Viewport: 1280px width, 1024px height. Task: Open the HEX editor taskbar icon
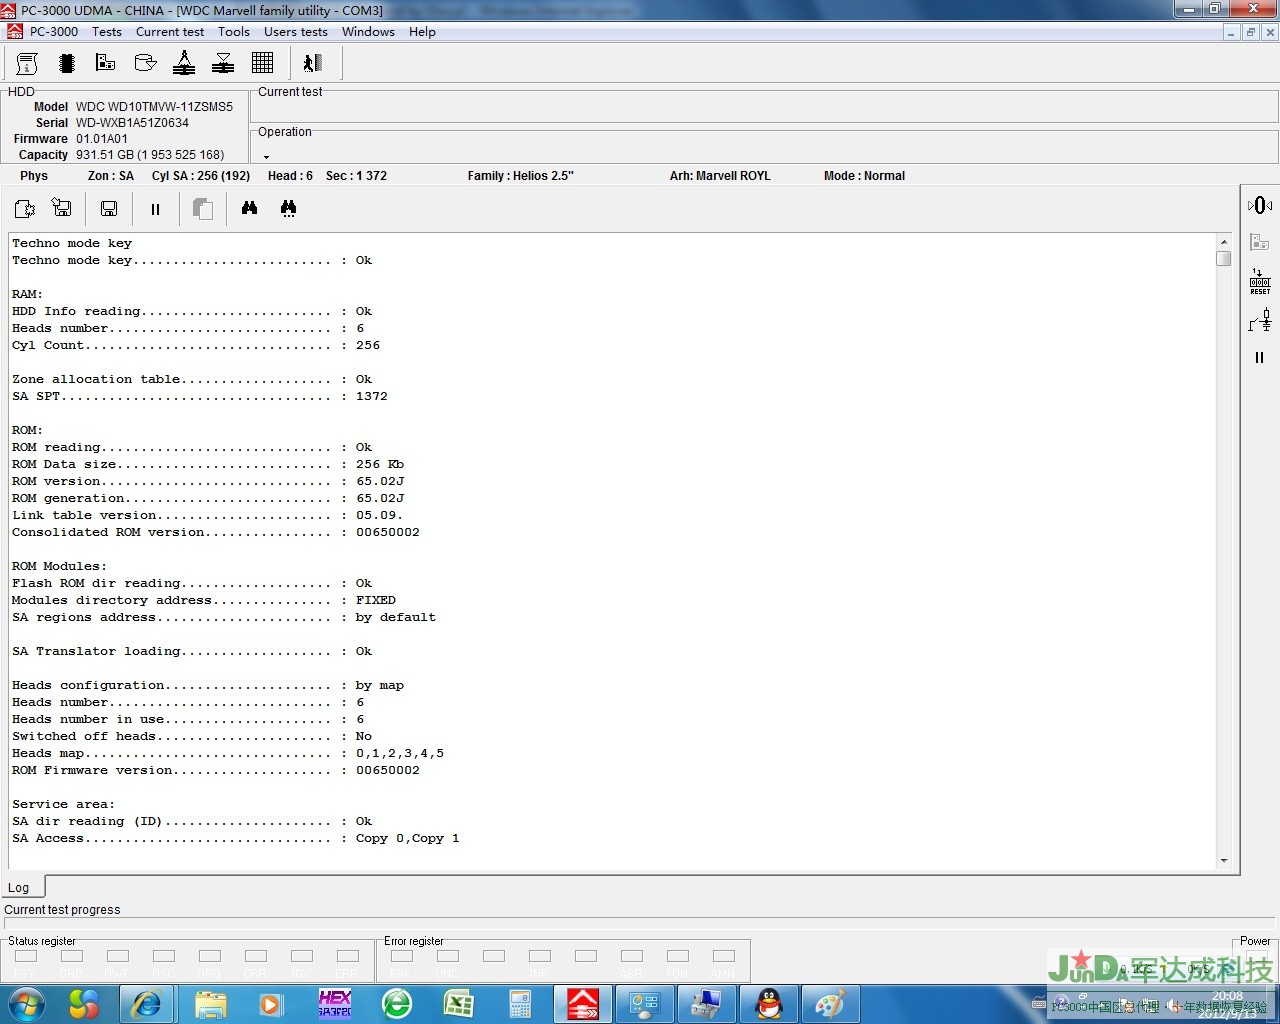[335, 1003]
